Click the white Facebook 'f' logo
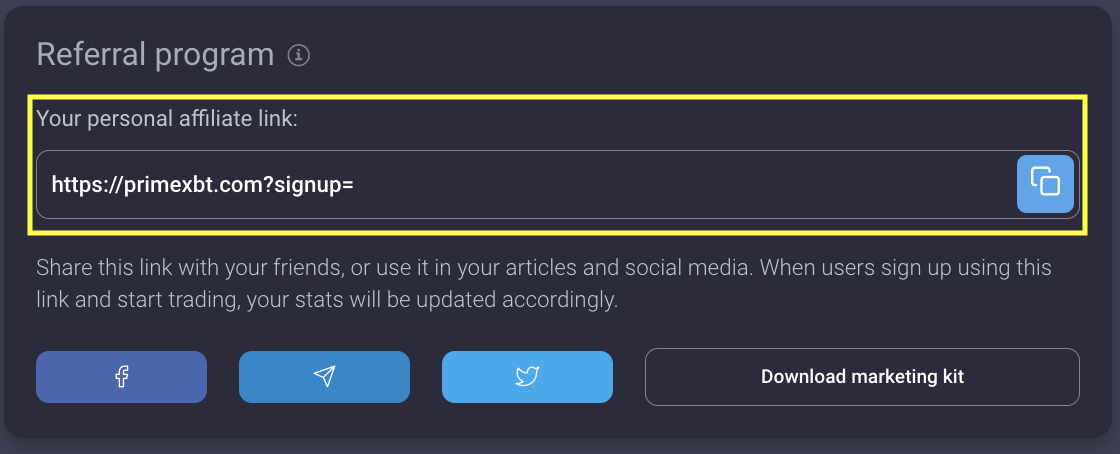Screen dimensions: 1120x454 click(x=121, y=377)
